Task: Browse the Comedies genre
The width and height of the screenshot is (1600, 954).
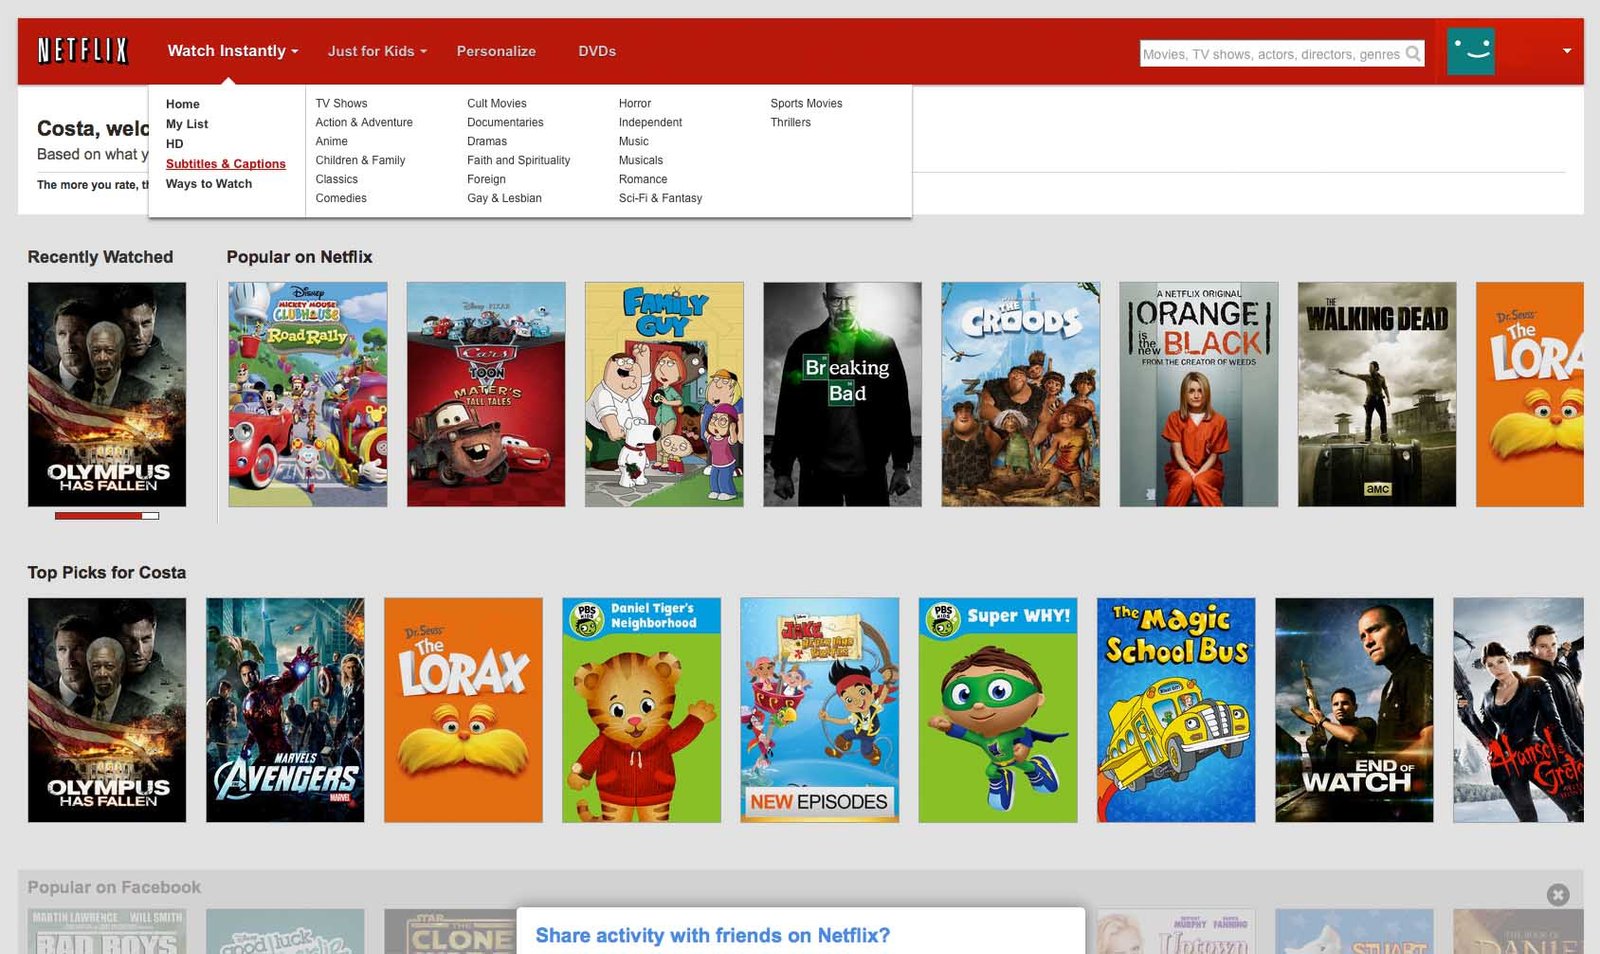Action: (x=341, y=198)
